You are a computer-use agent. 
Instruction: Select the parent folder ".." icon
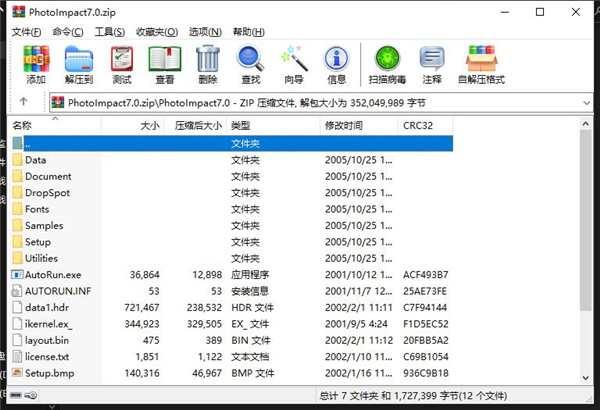18,143
